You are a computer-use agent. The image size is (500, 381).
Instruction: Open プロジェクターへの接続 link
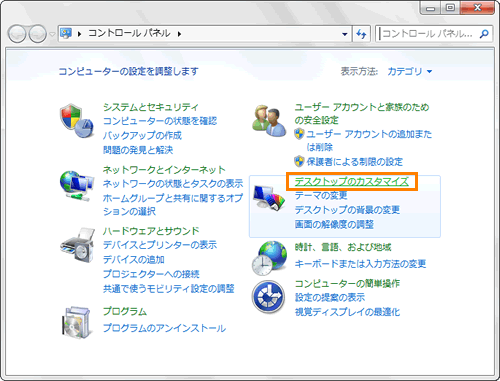coord(151,274)
